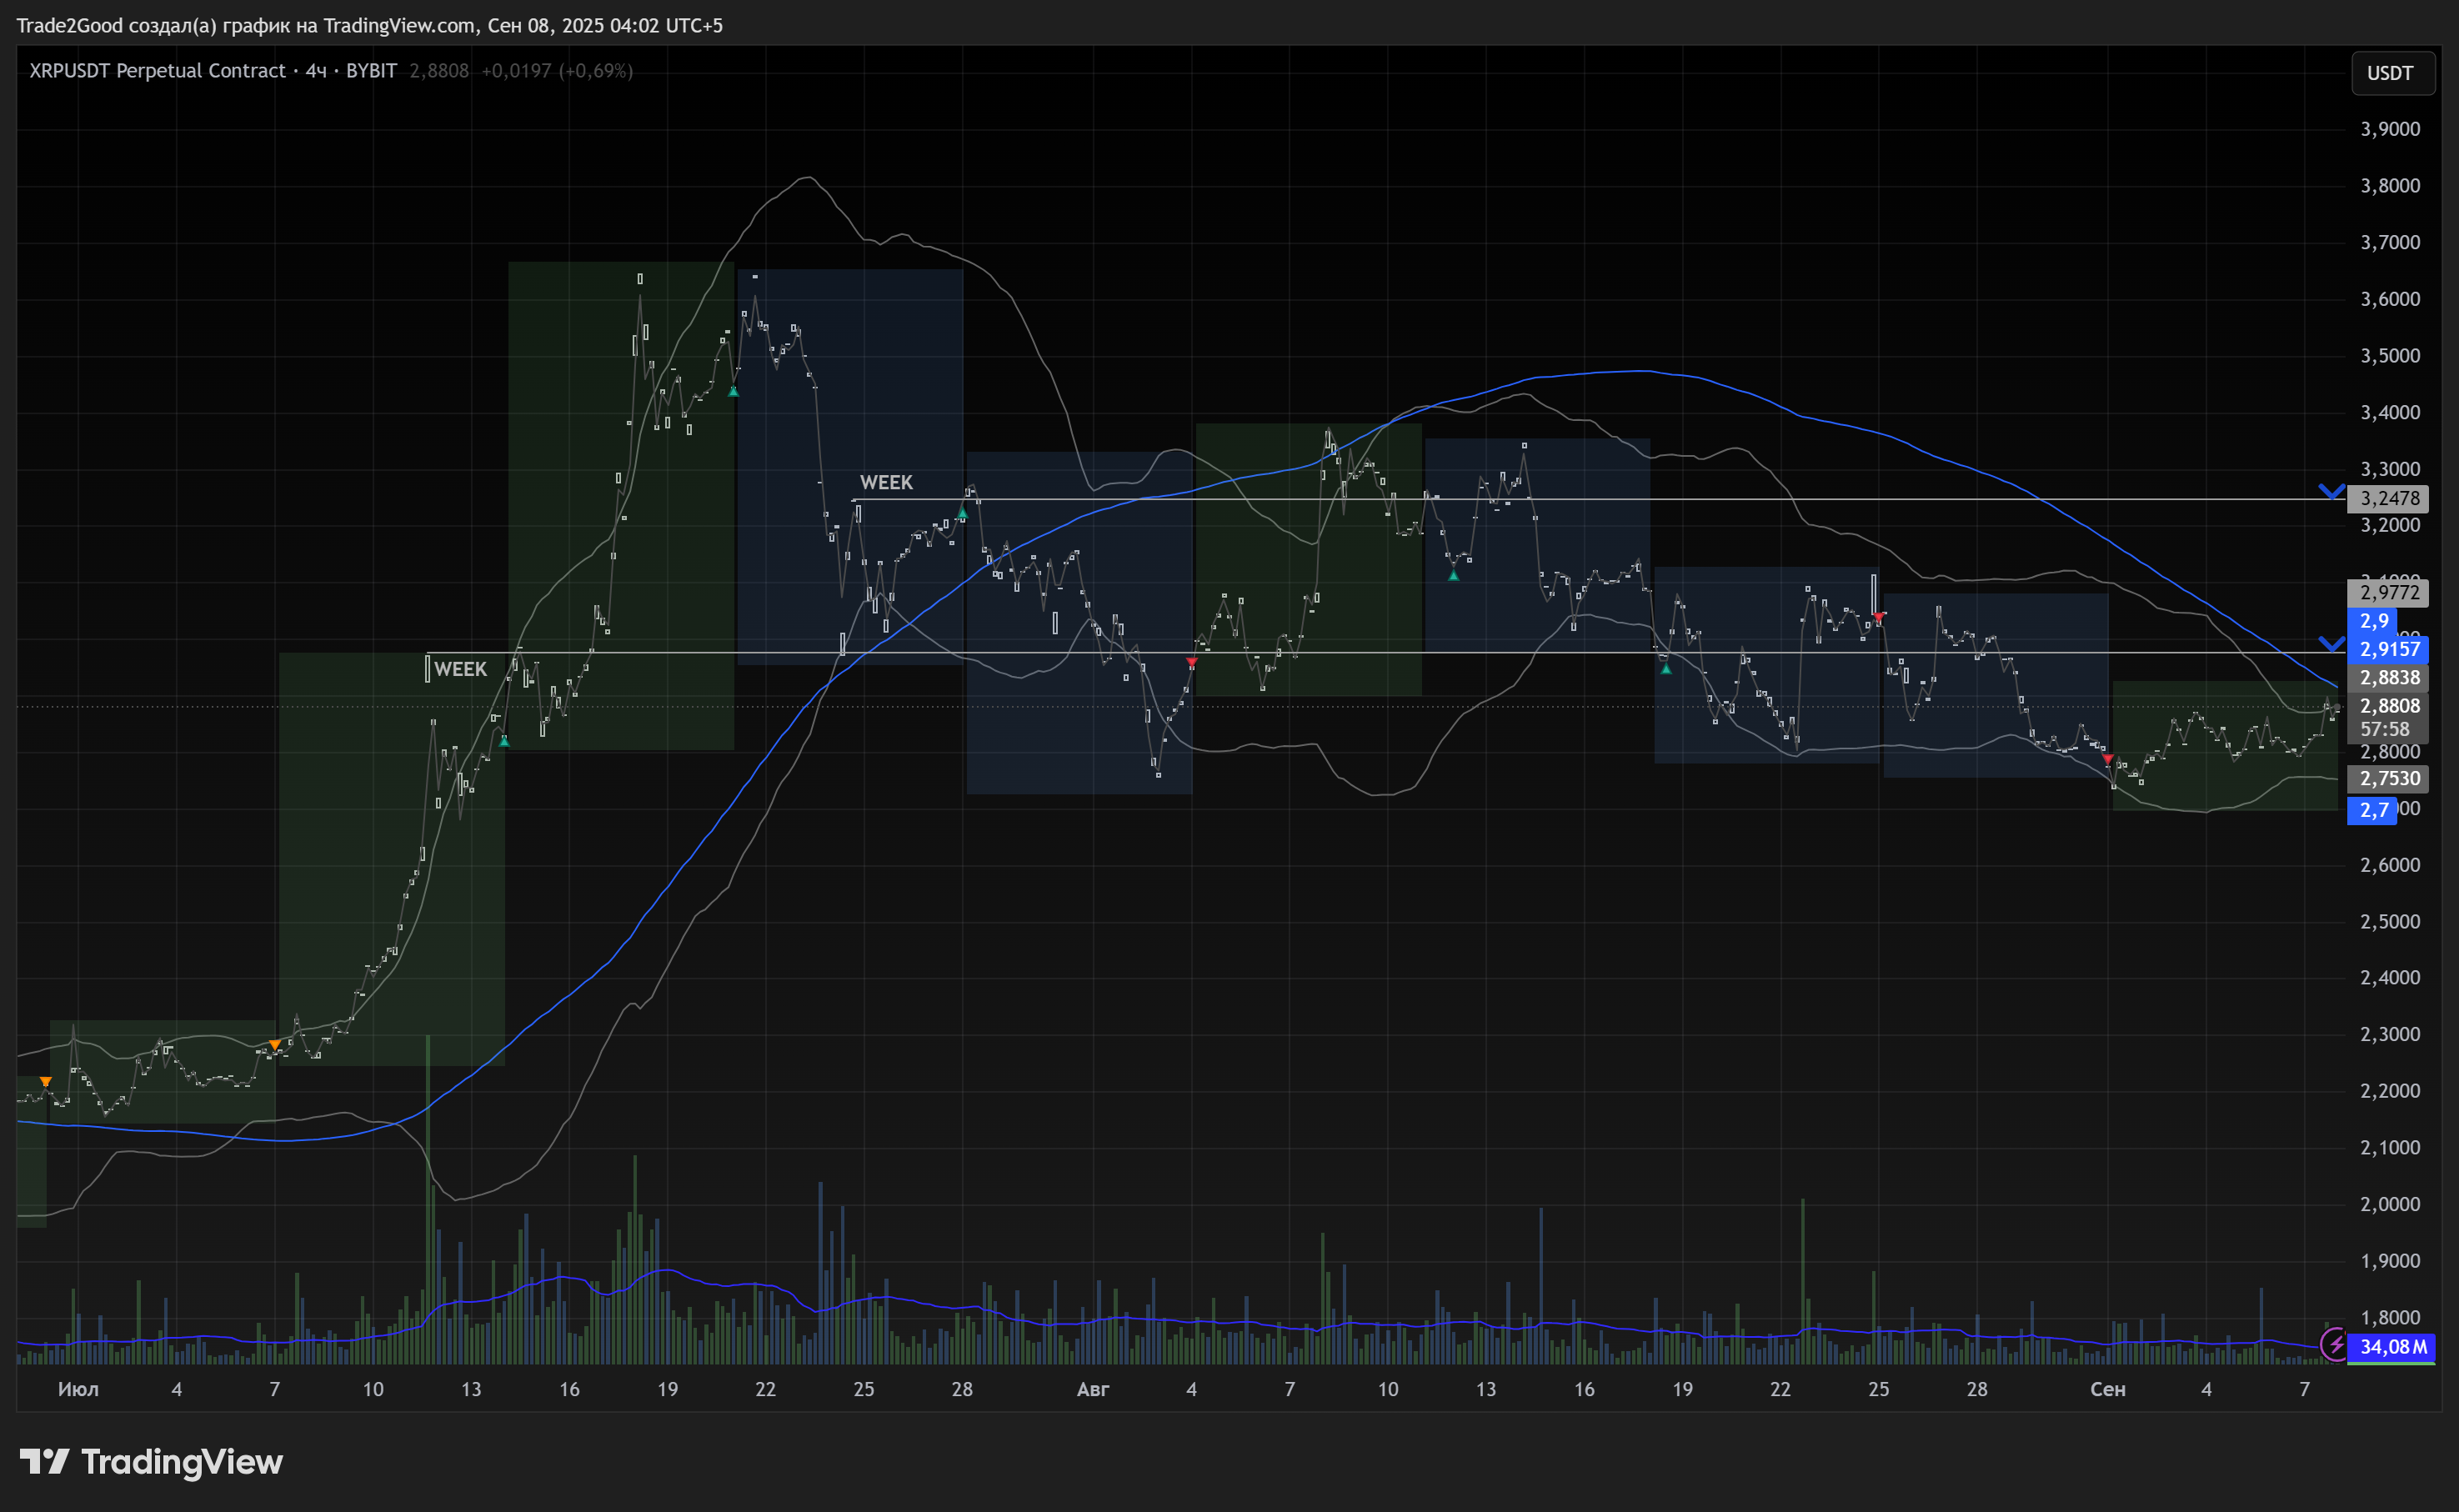Click the blue chevron beside 3,2478

(2331, 491)
